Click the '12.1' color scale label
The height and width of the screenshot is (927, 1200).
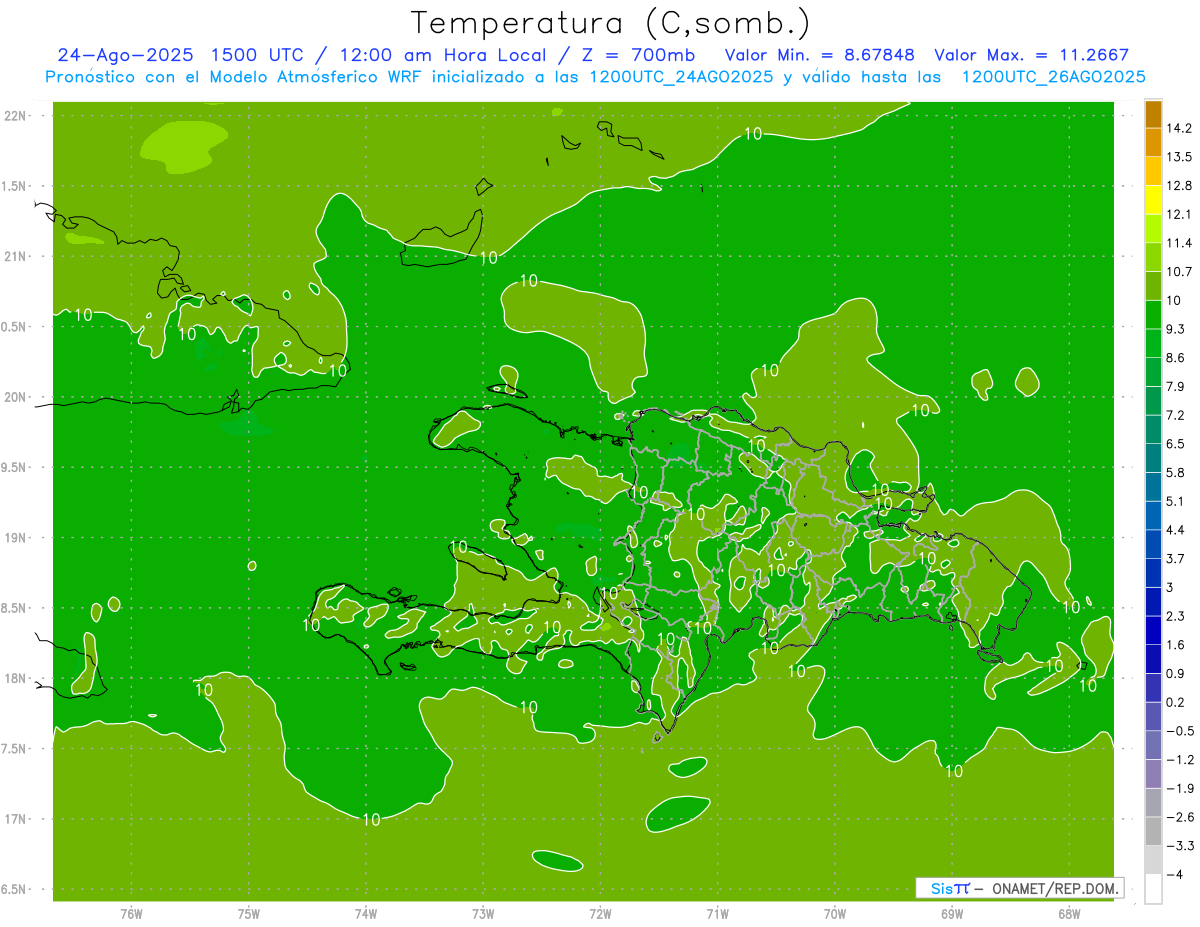tap(1179, 214)
